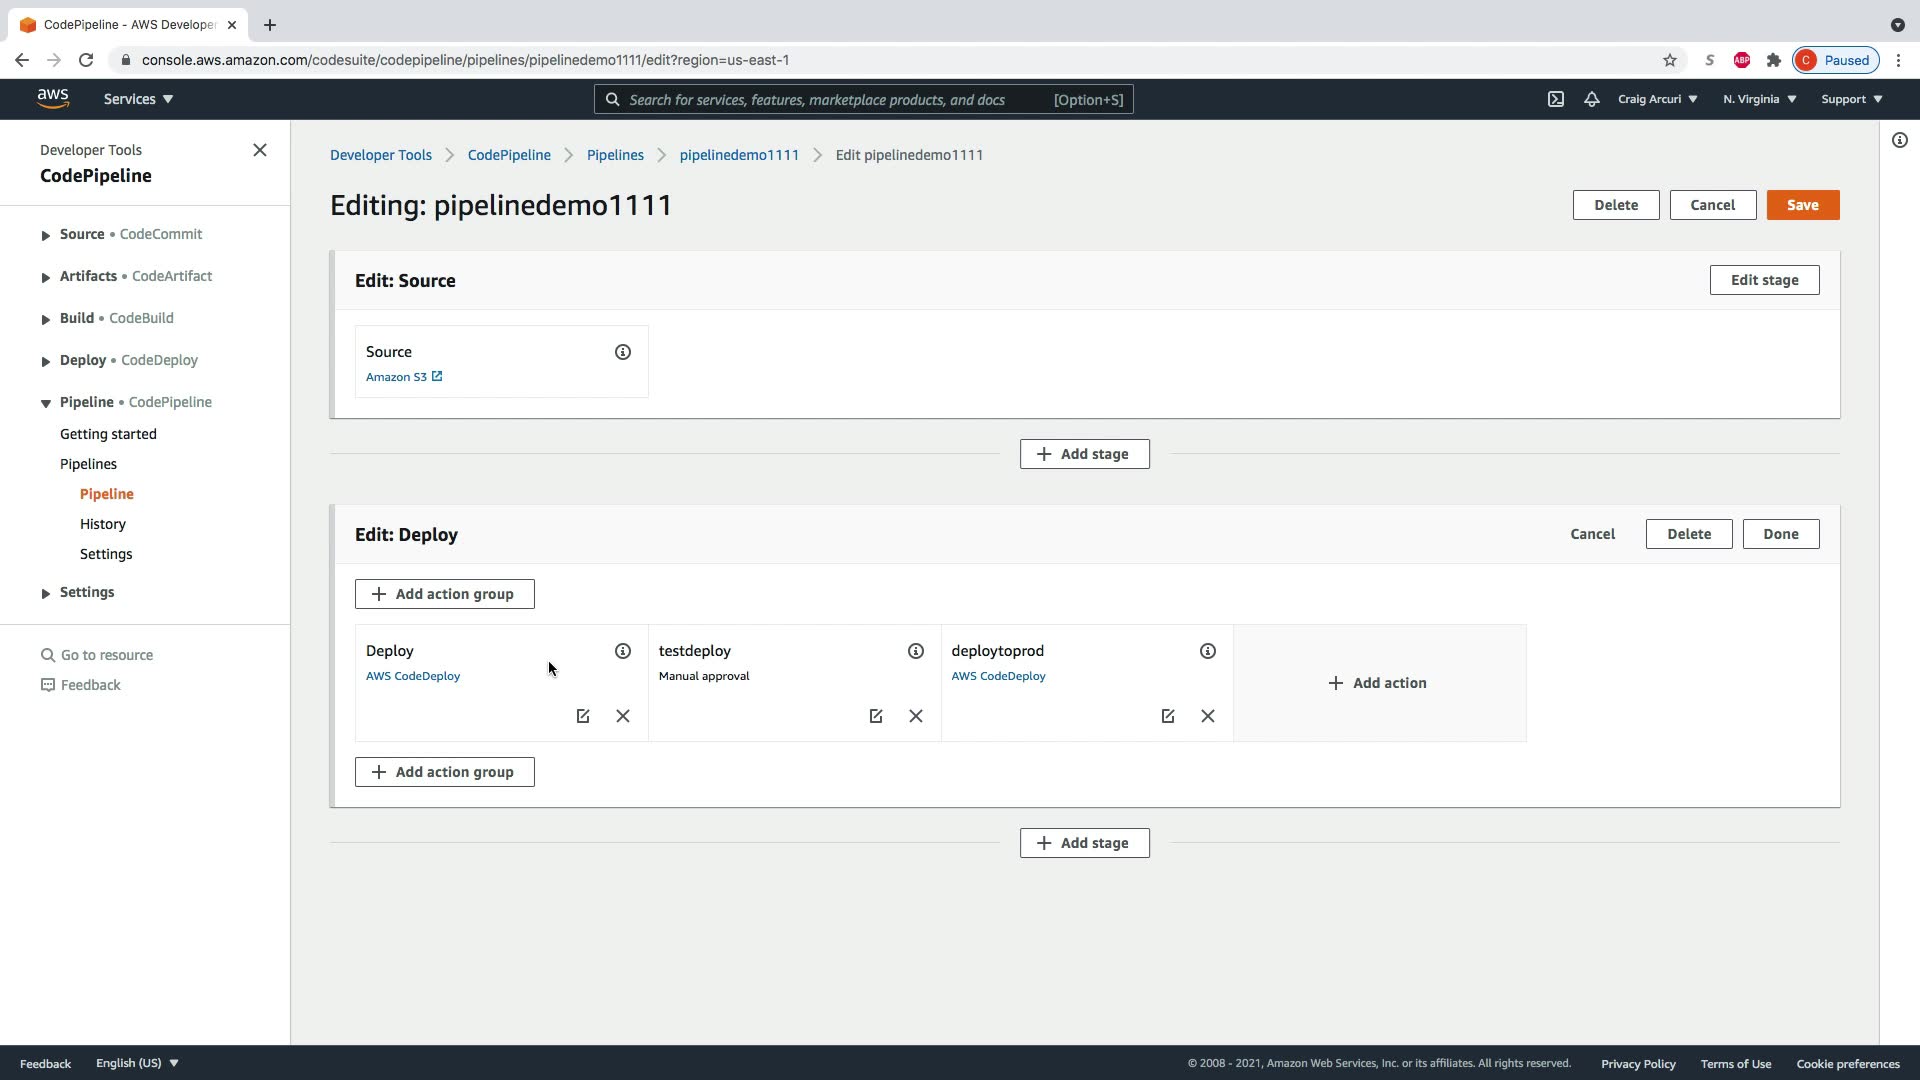The height and width of the screenshot is (1080, 1920).
Task: Expand the Source CodeCommit section
Action: [46, 235]
